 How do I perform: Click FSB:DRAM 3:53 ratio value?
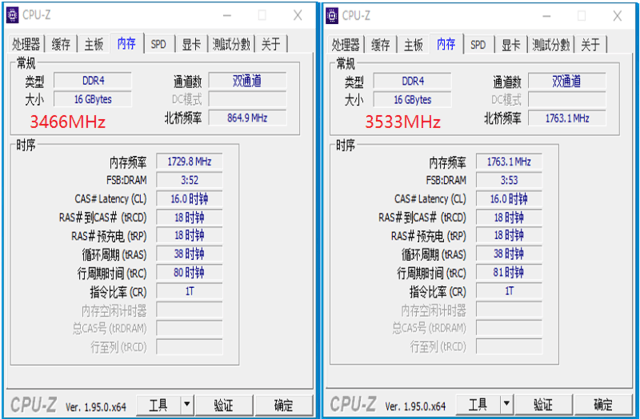tap(509, 180)
